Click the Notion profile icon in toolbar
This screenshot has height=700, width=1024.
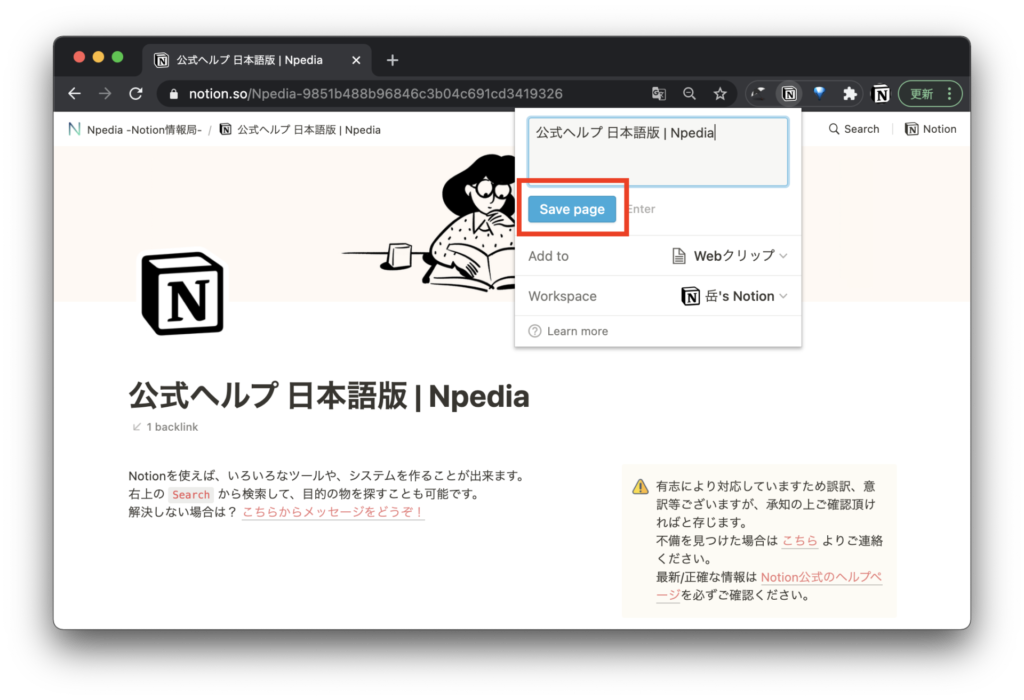point(880,94)
